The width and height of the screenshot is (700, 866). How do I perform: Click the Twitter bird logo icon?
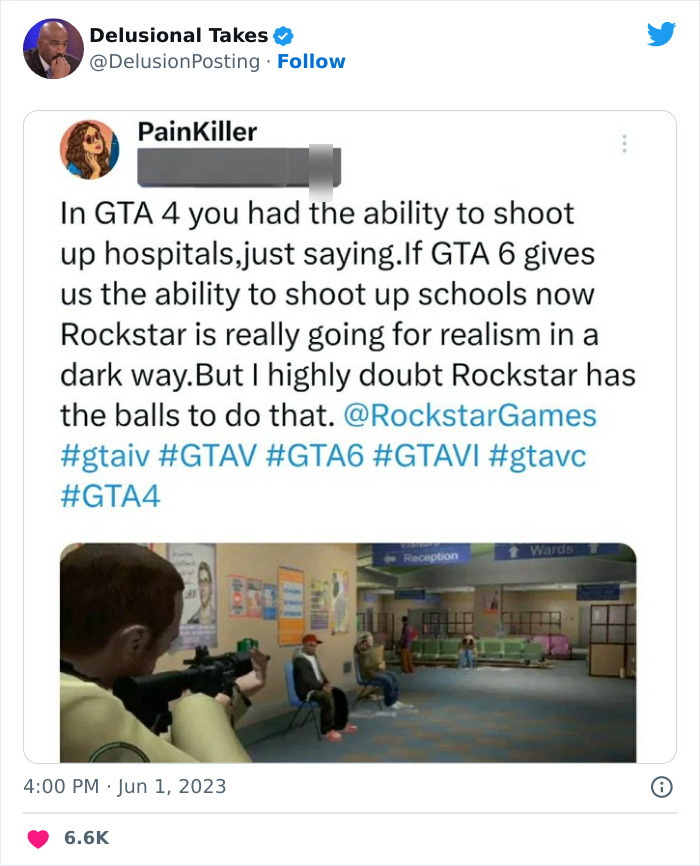click(x=661, y=34)
